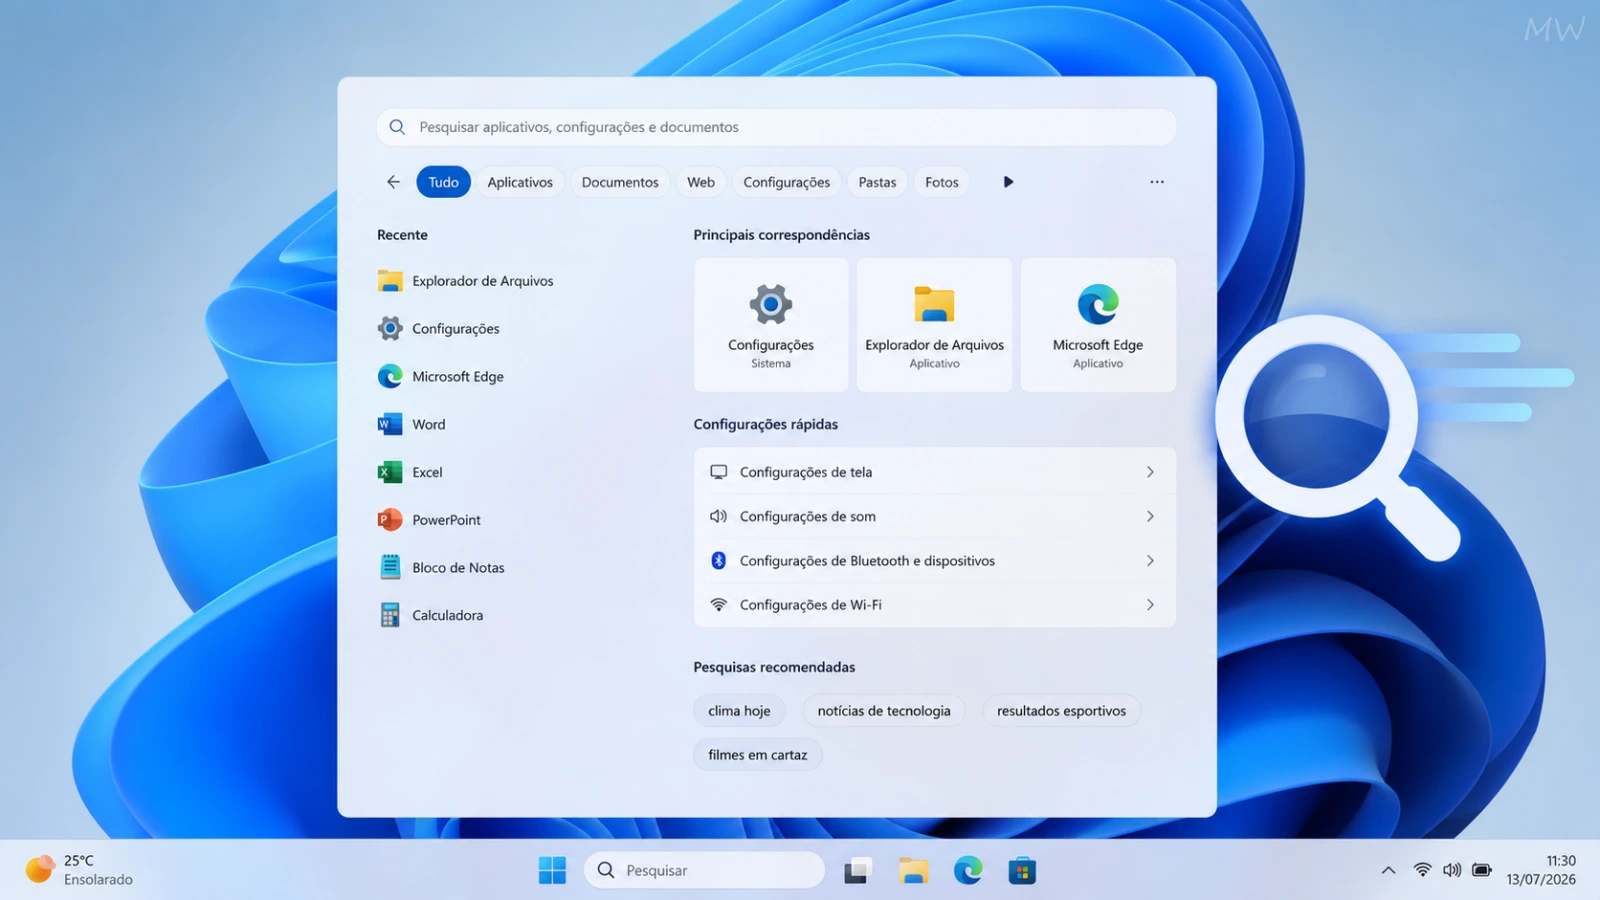Open the Excel icon in Recente
Screen dimensions: 1600x900
tap(390, 472)
